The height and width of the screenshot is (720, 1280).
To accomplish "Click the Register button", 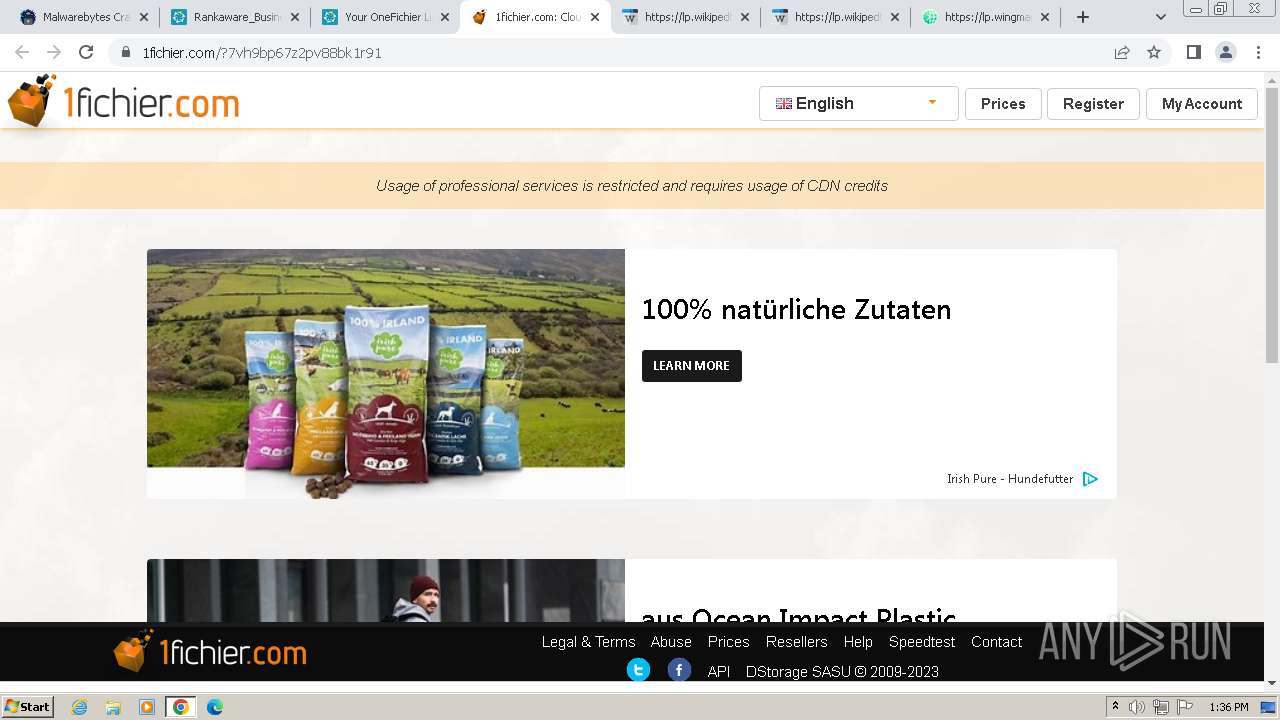I will (1093, 104).
